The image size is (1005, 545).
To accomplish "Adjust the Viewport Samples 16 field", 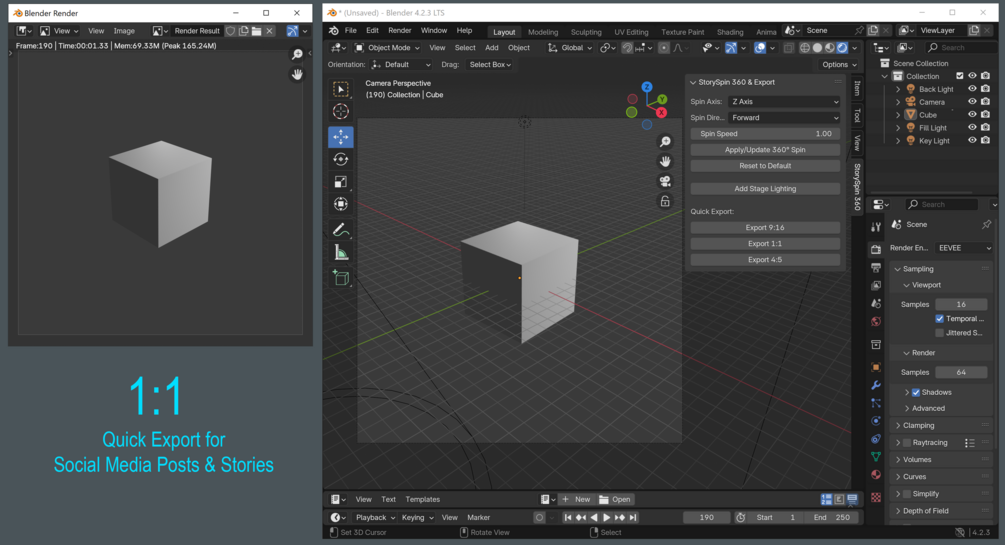I will tap(961, 304).
